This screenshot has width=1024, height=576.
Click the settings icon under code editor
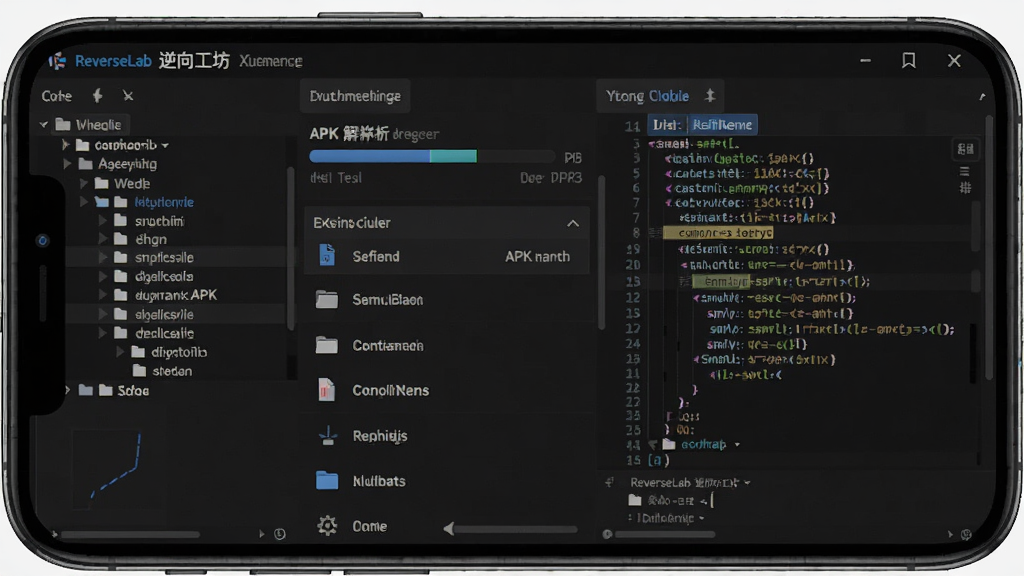coord(967,534)
